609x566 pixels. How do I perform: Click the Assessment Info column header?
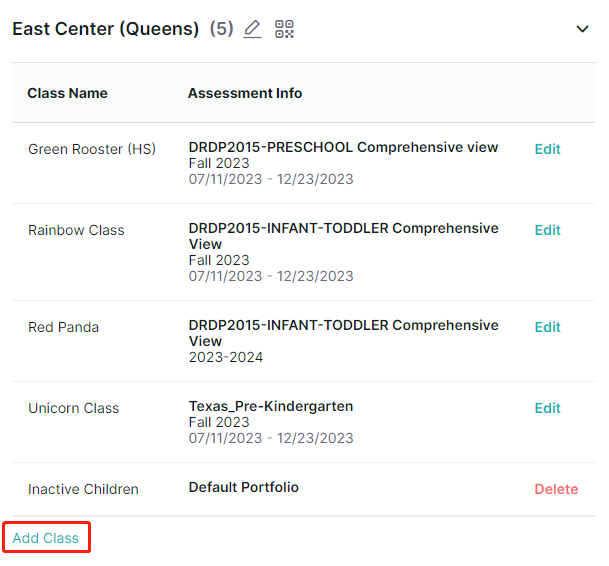coord(245,93)
